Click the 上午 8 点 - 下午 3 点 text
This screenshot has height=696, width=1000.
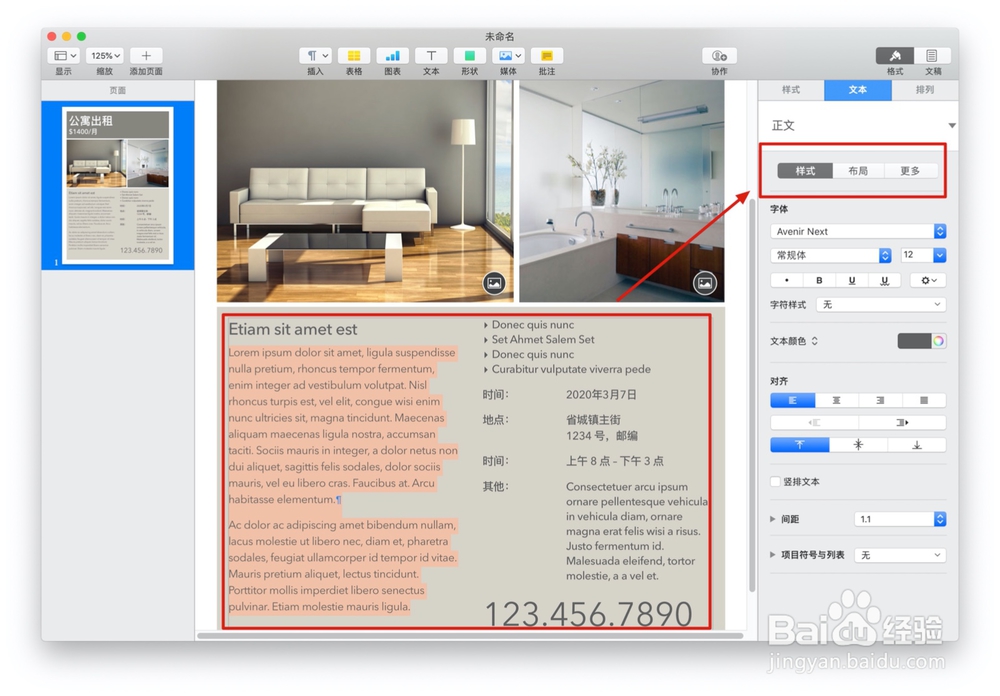click(x=615, y=461)
